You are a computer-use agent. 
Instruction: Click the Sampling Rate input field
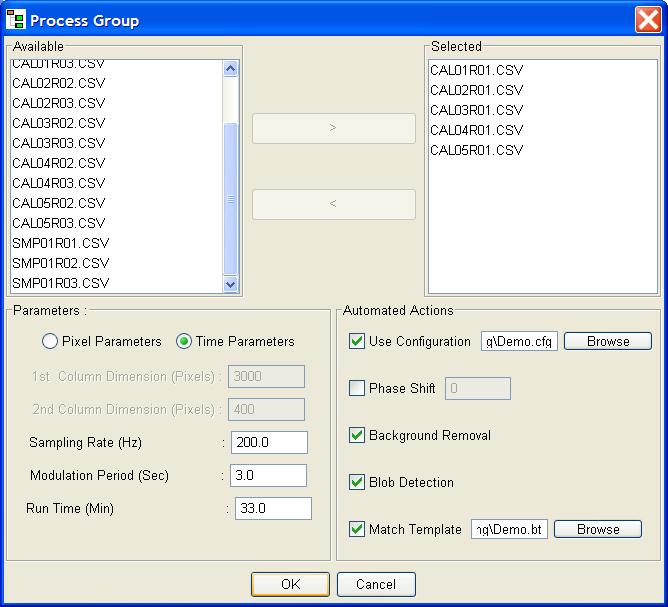click(x=268, y=443)
